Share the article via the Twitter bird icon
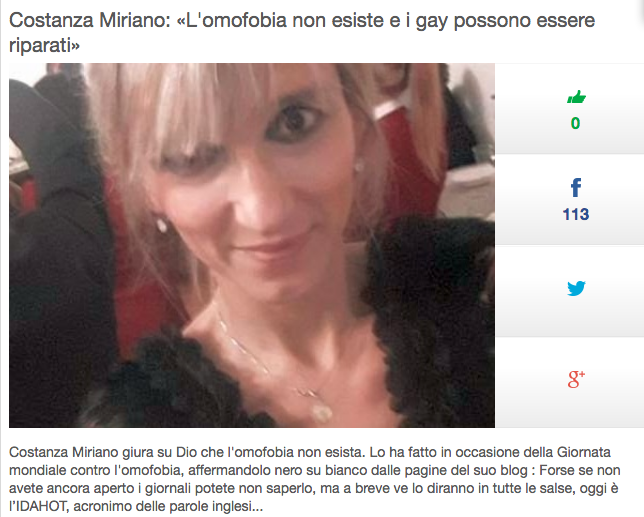 tap(576, 288)
